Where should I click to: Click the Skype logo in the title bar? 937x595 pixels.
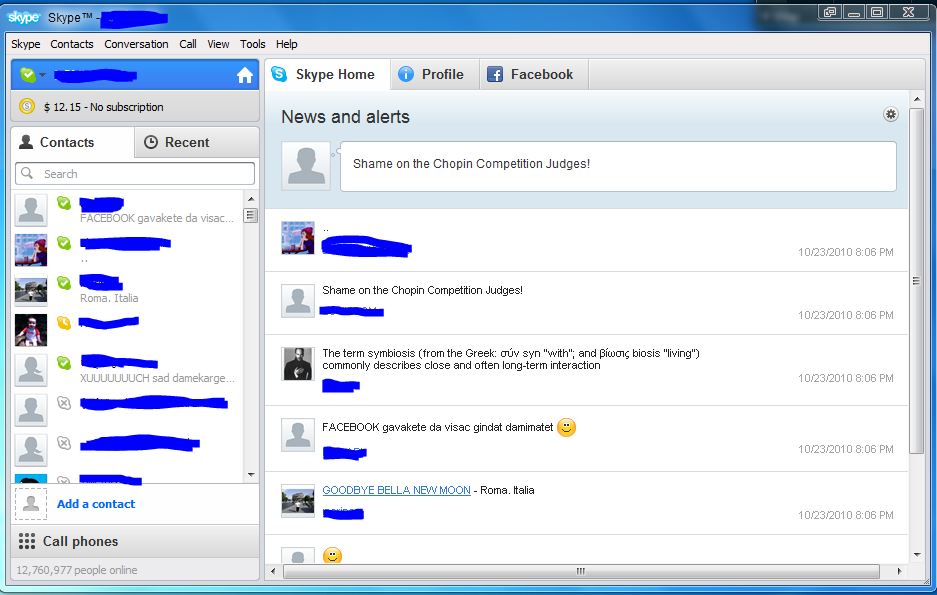click(24, 17)
